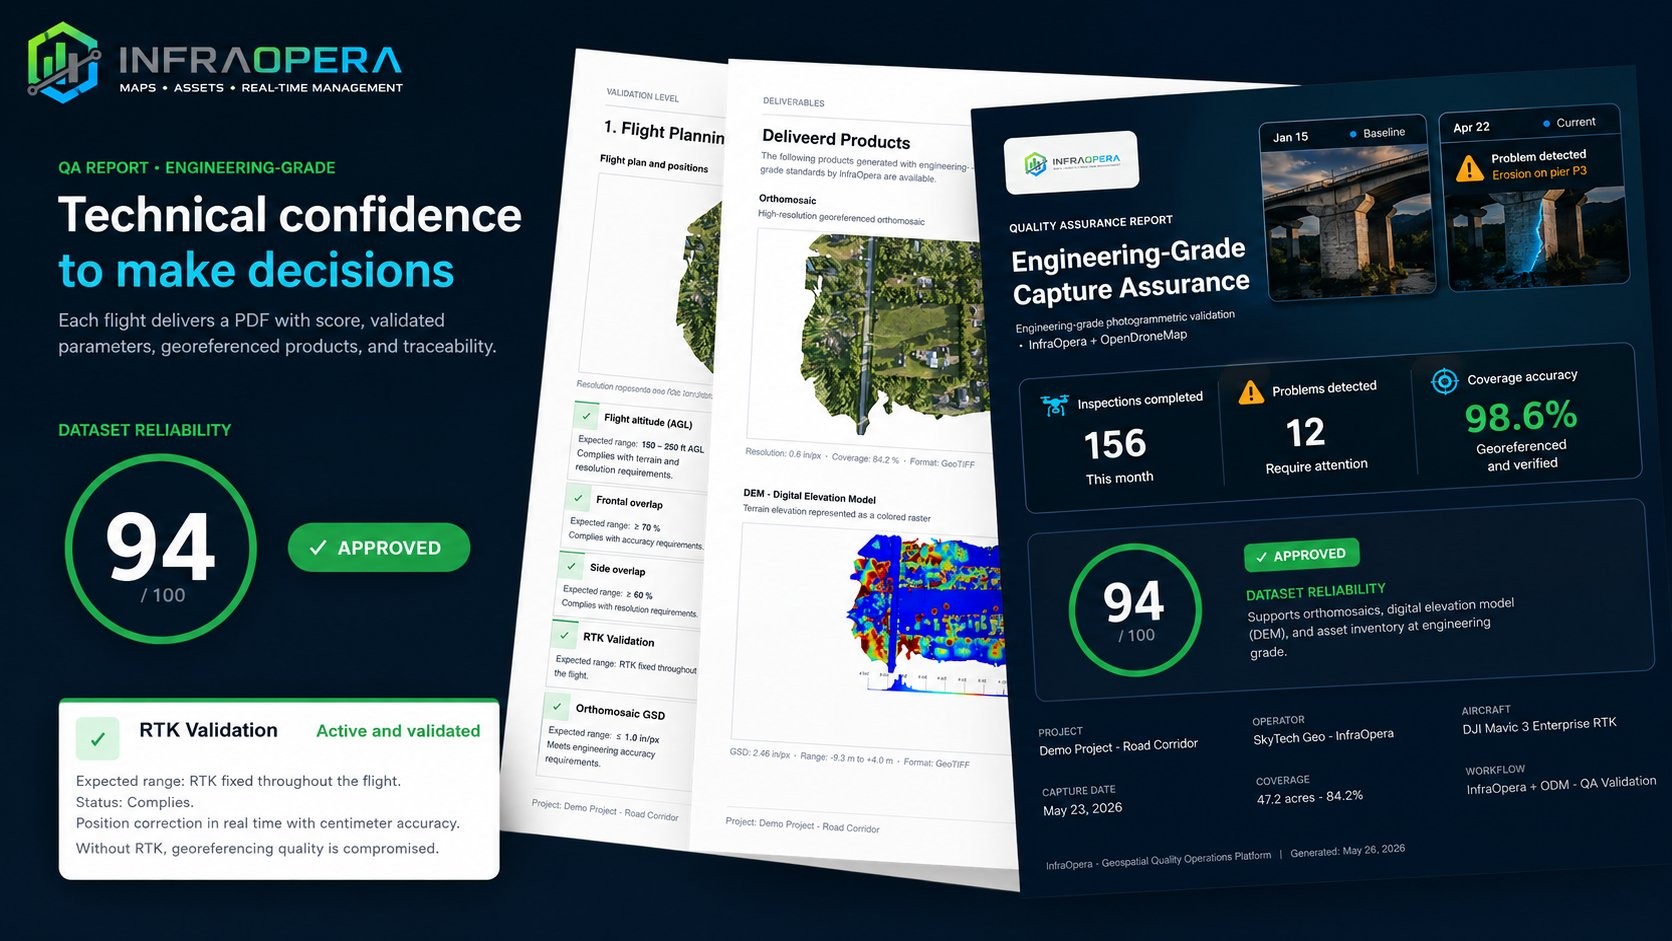The image size is (1672, 941).
Task: Click '1. Flight Plannin' section heading
Action: click(664, 131)
